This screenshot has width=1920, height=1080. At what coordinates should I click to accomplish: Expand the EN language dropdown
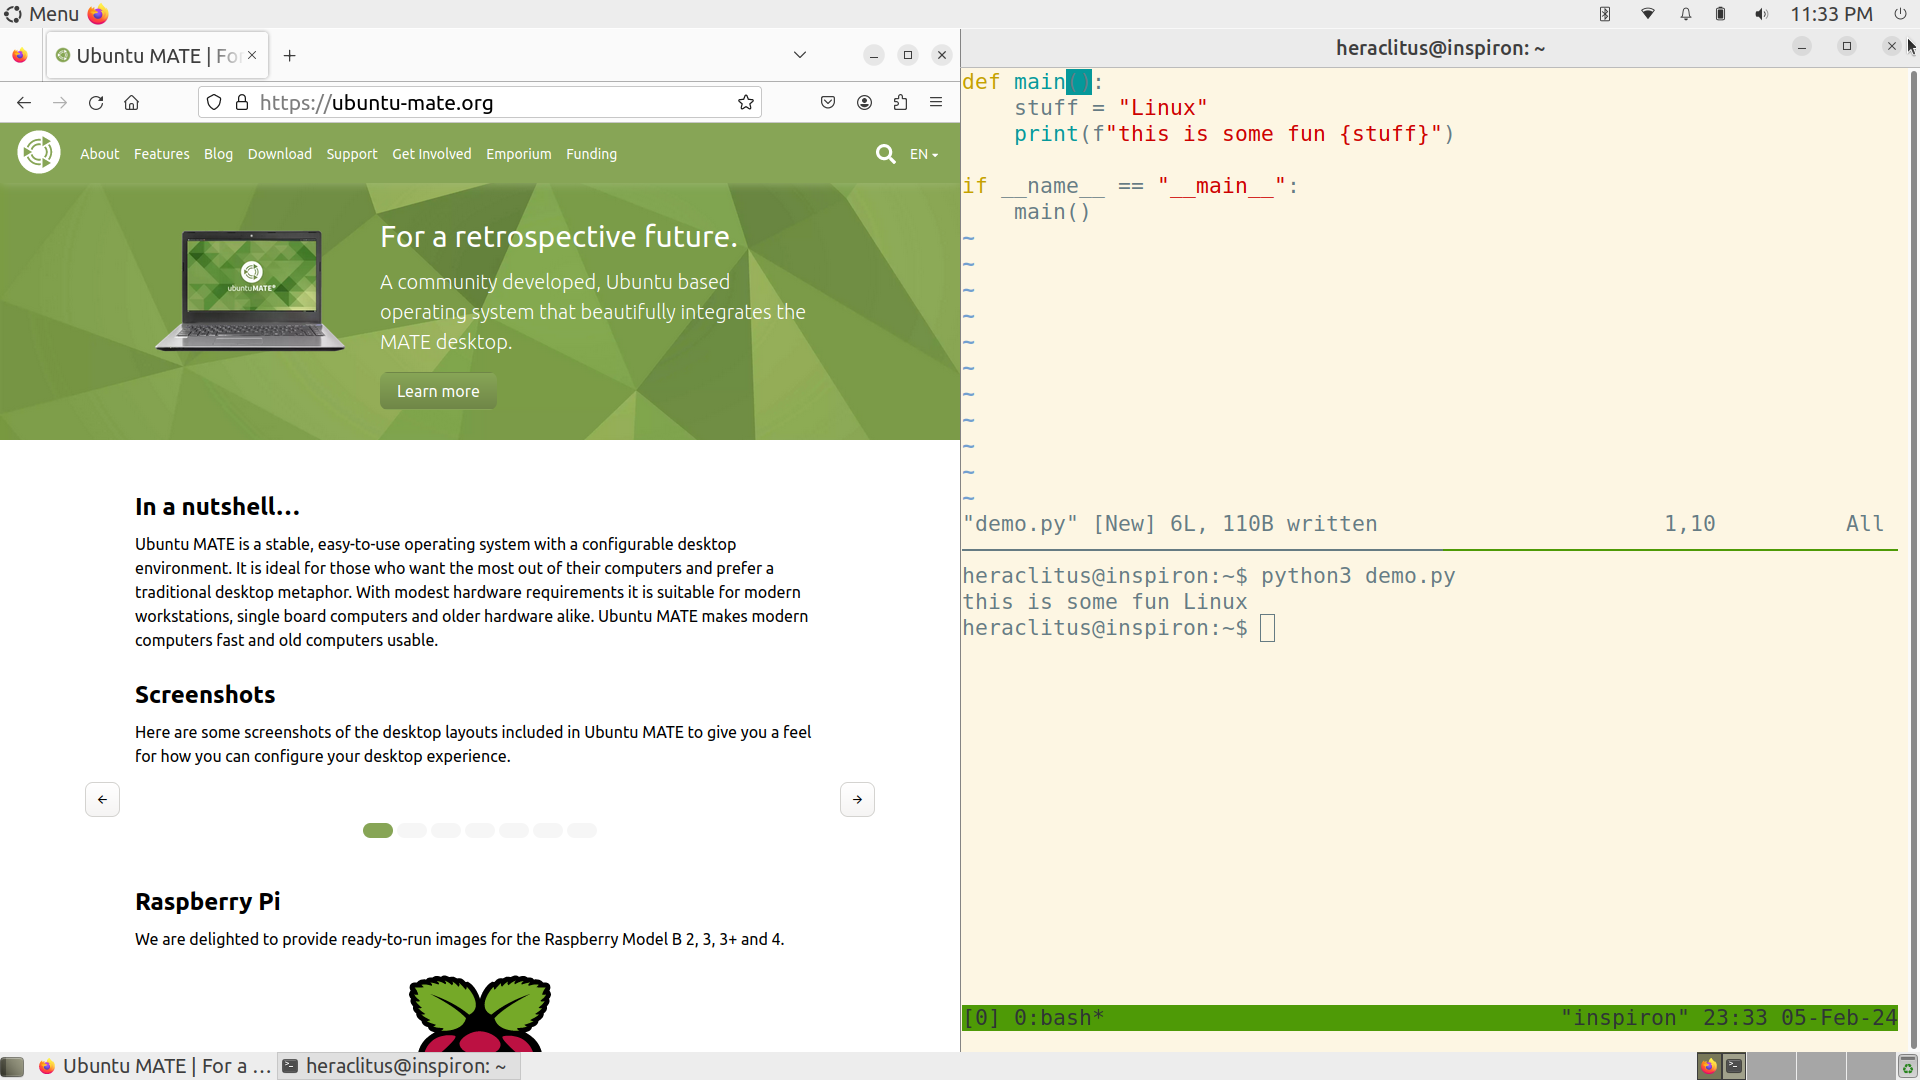point(923,154)
